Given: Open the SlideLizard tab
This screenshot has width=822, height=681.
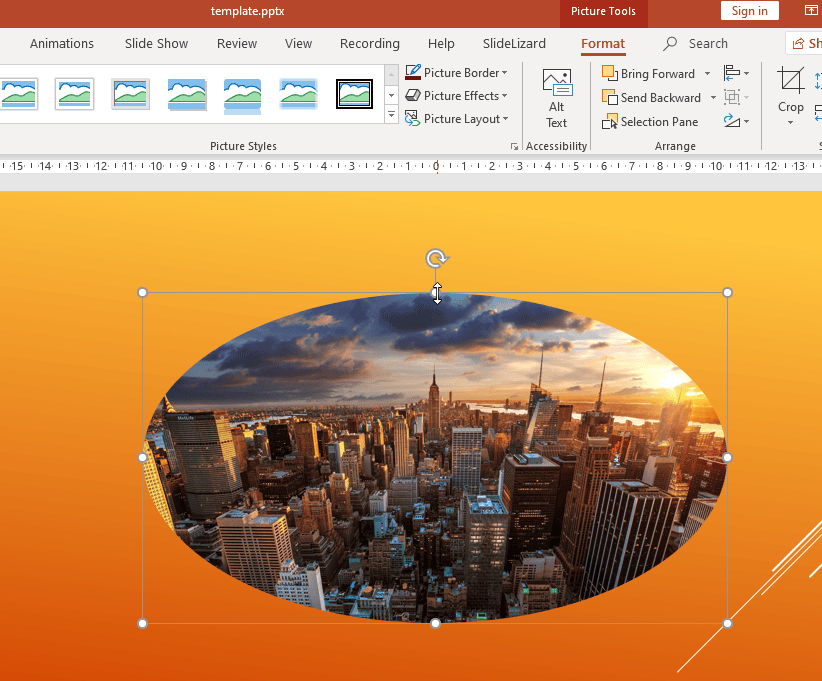Looking at the screenshot, I should (x=514, y=44).
